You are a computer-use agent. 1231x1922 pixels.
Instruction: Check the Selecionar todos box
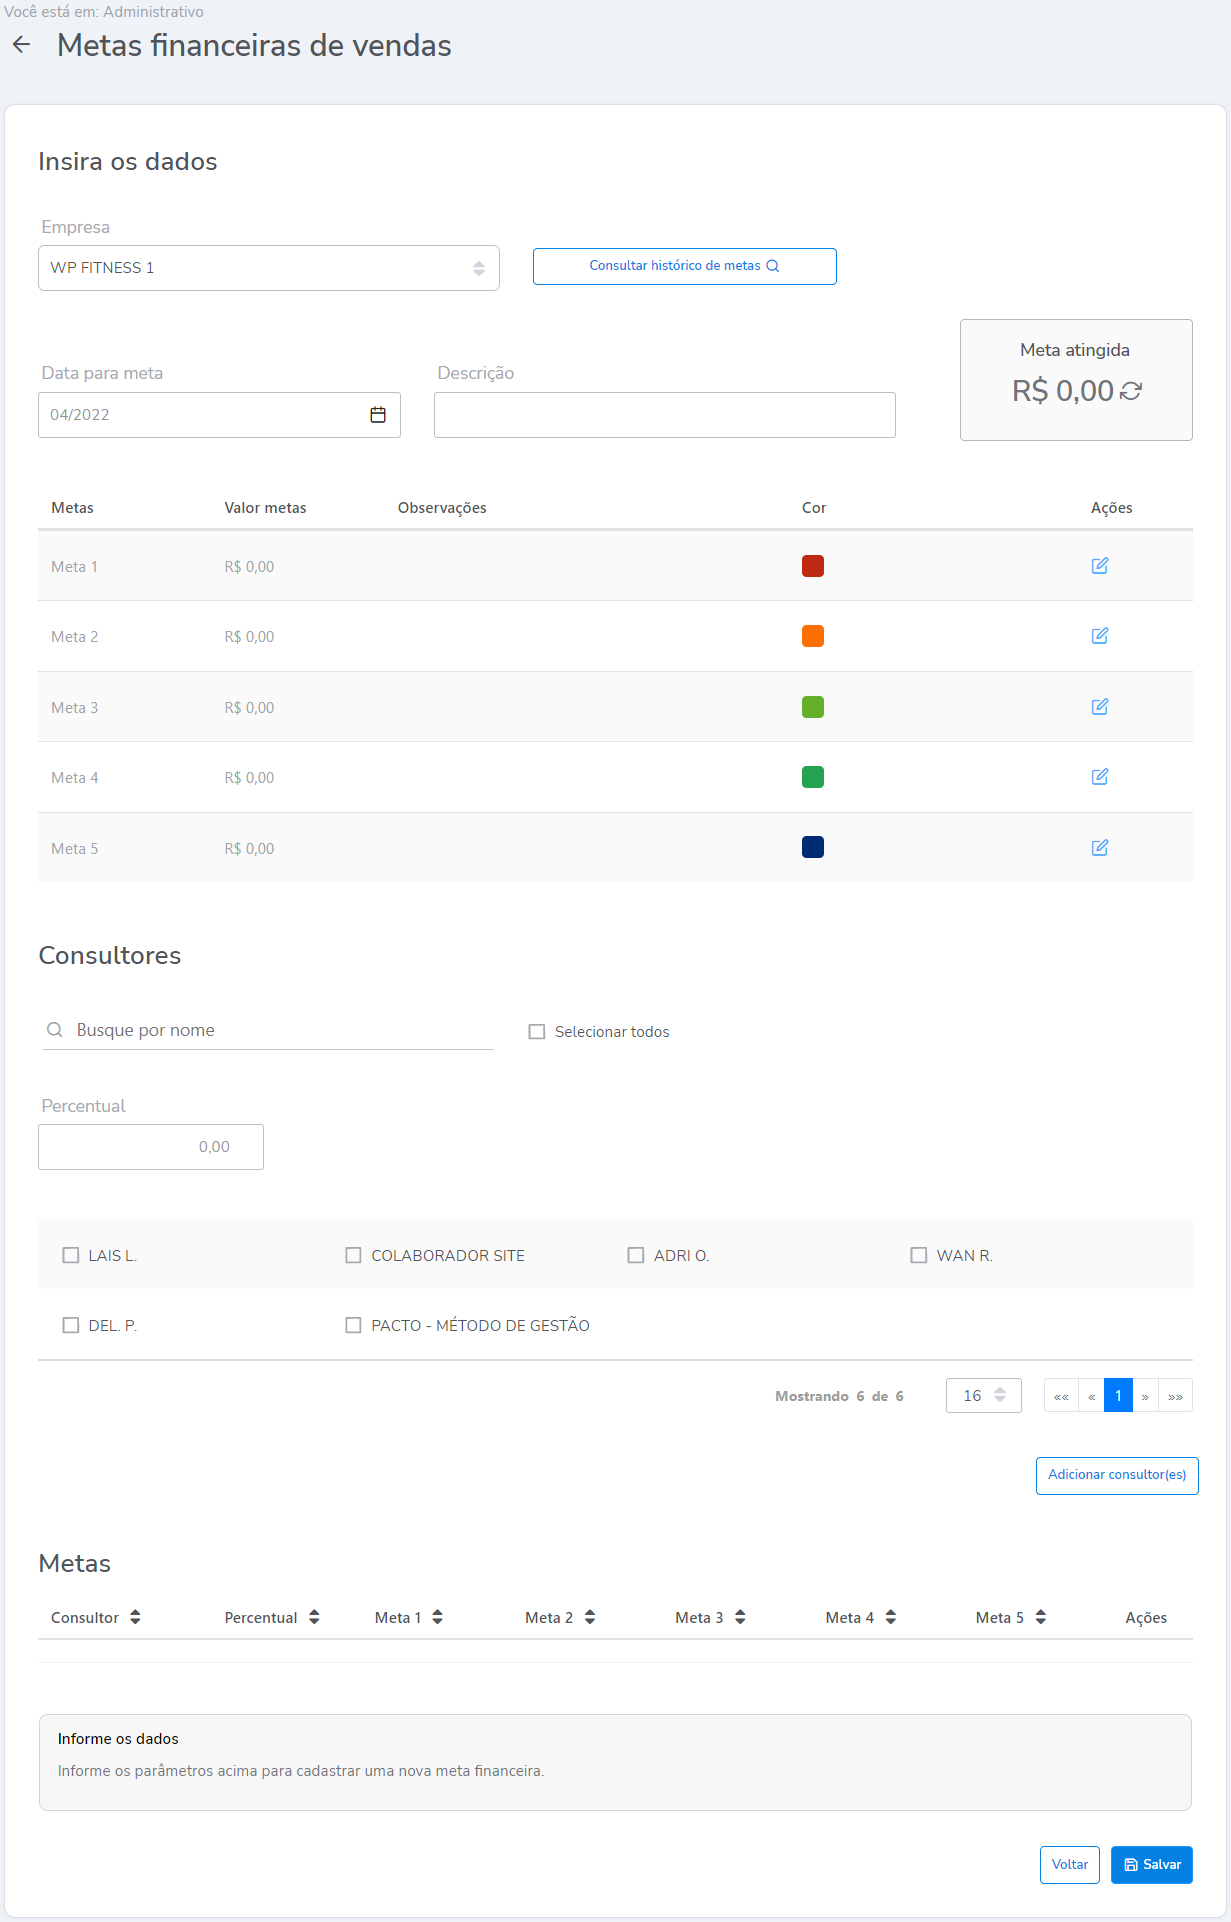[537, 1032]
